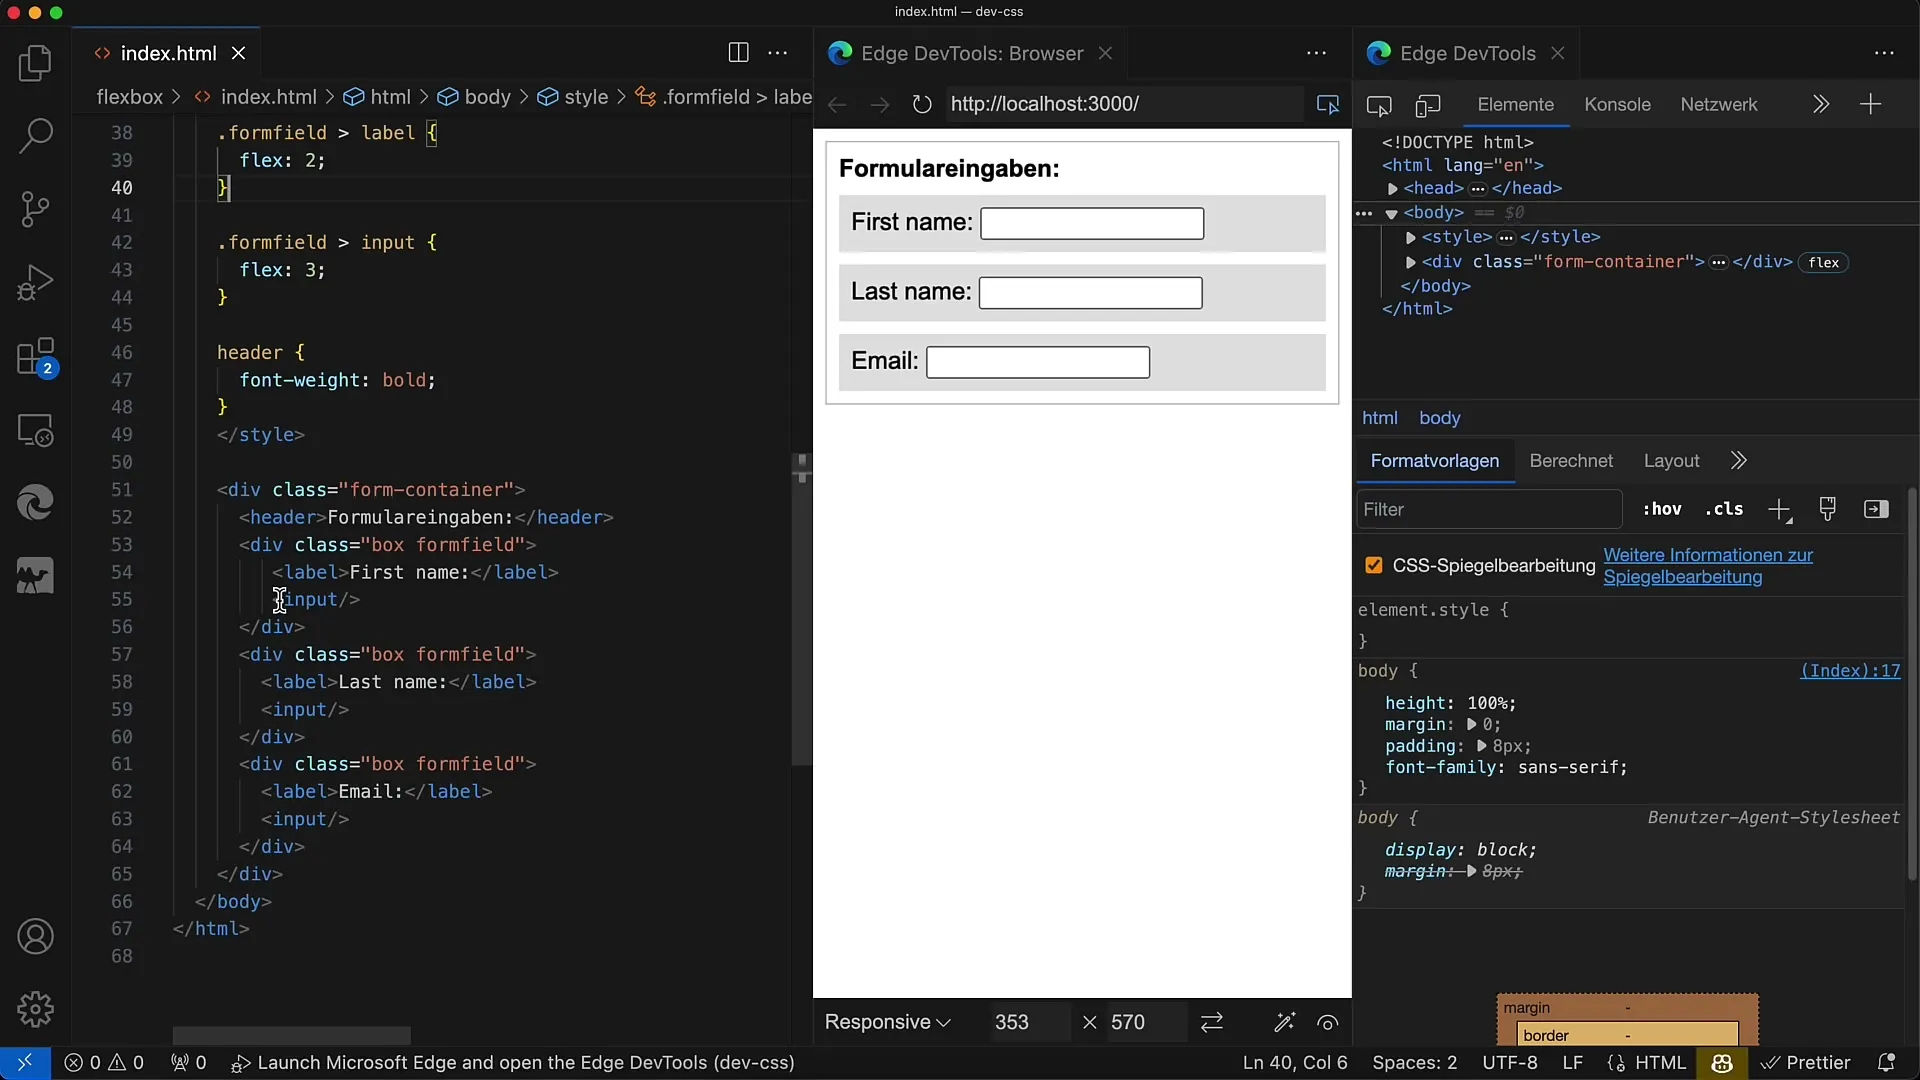This screenshot has height=1080, width=1920.
Task: Open the Manage gear in activity bar
Action: (x=35, y=1009)
